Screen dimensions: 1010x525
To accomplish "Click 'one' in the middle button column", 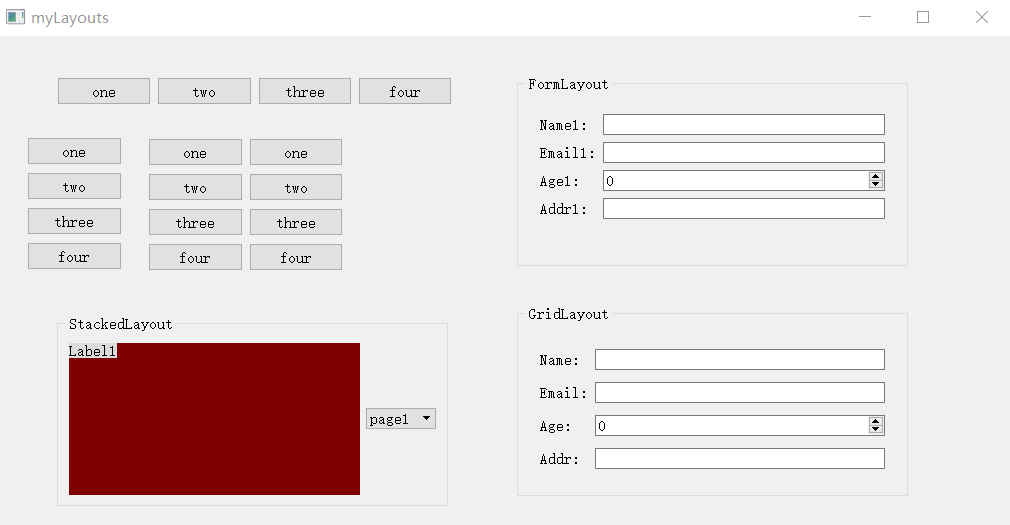I will tap(195, 152).
